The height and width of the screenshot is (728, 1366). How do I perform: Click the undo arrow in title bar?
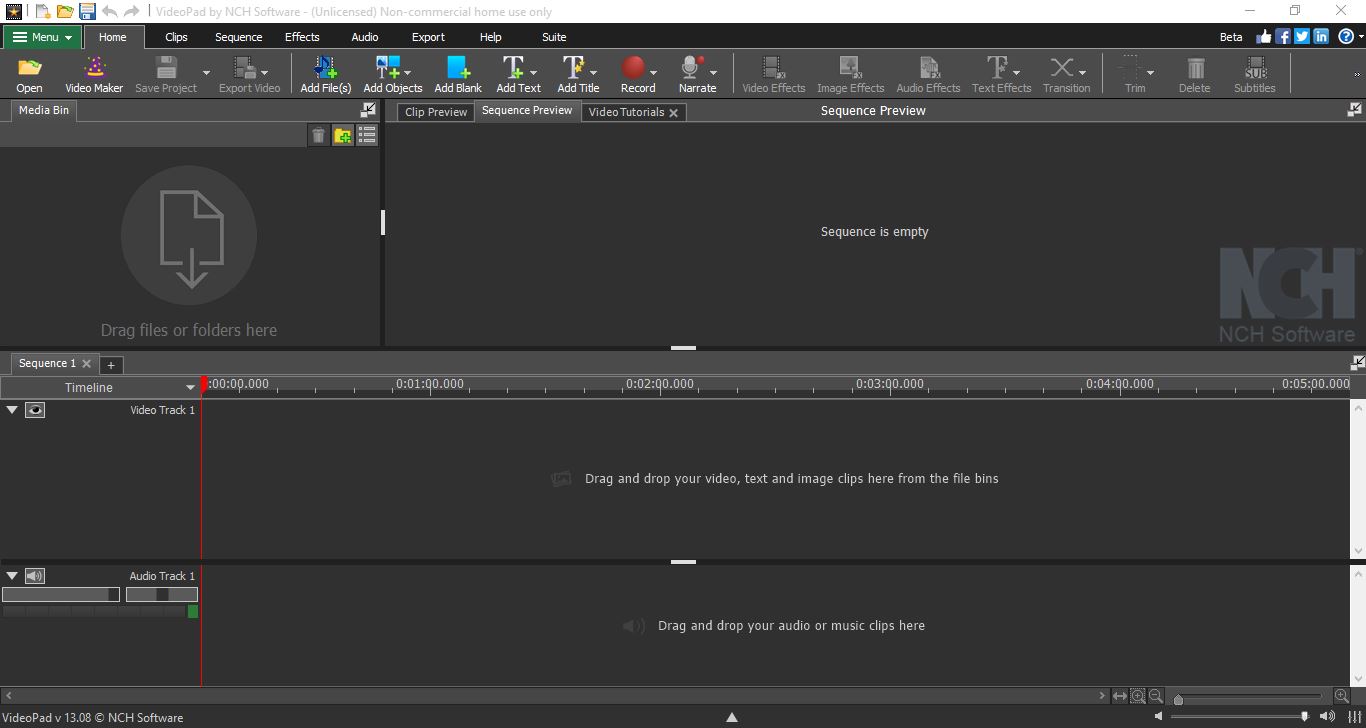coord(110,11)
